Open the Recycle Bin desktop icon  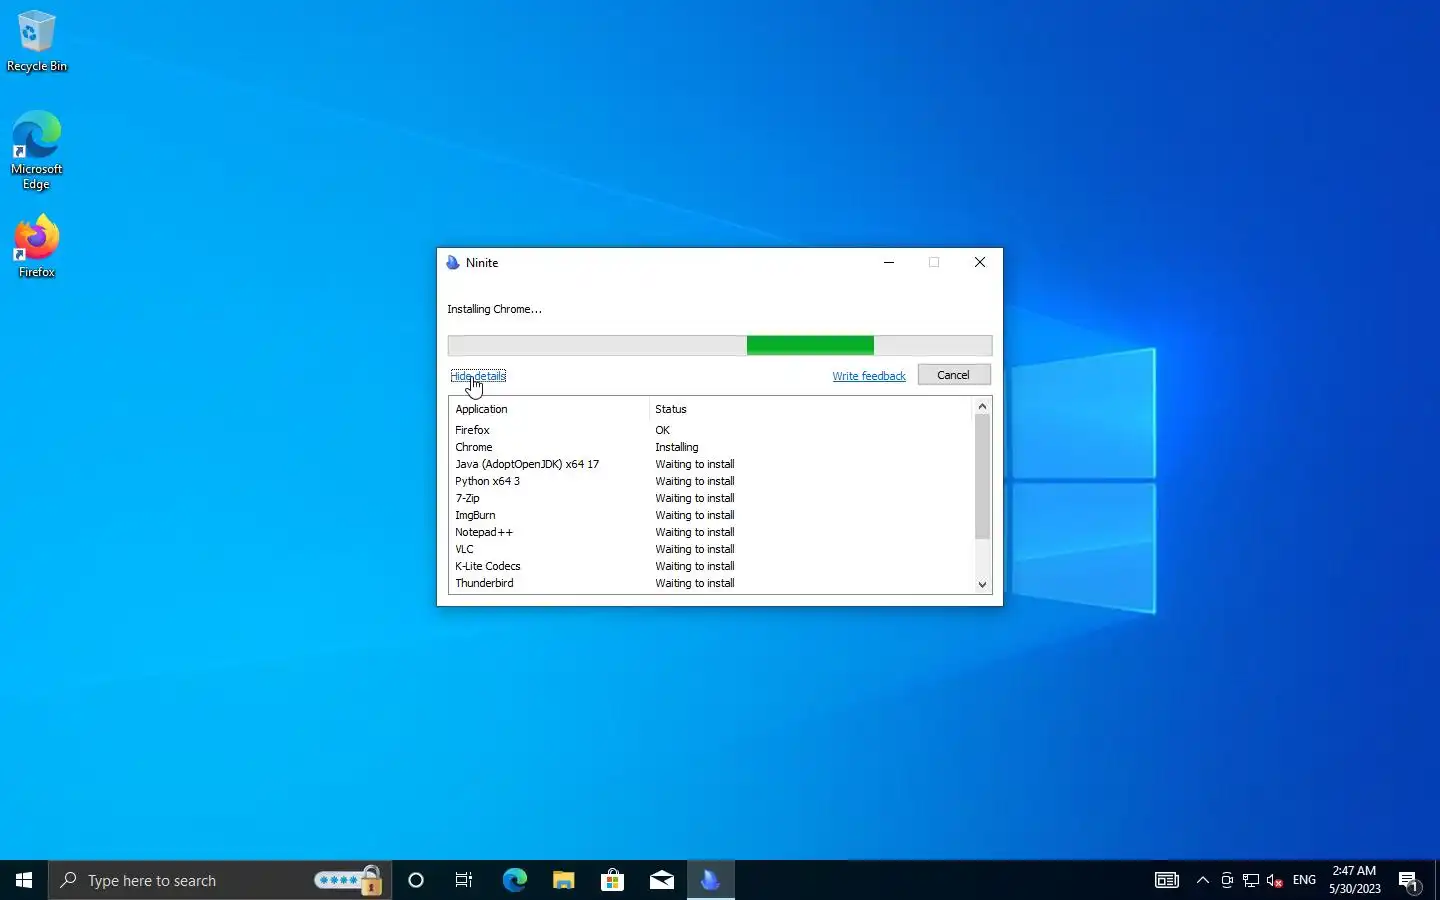tap(37, 42)
